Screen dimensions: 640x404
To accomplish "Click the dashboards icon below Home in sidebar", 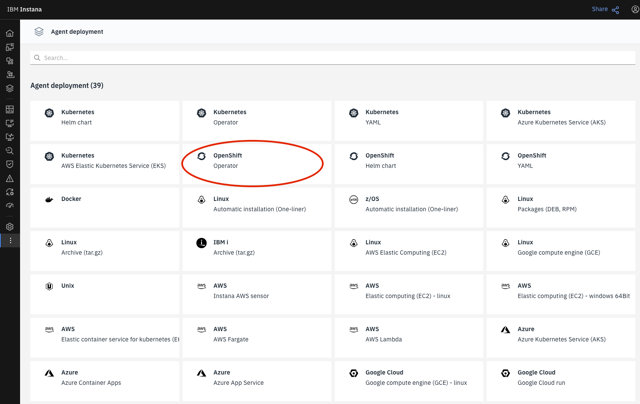I will tap(10, 47).
